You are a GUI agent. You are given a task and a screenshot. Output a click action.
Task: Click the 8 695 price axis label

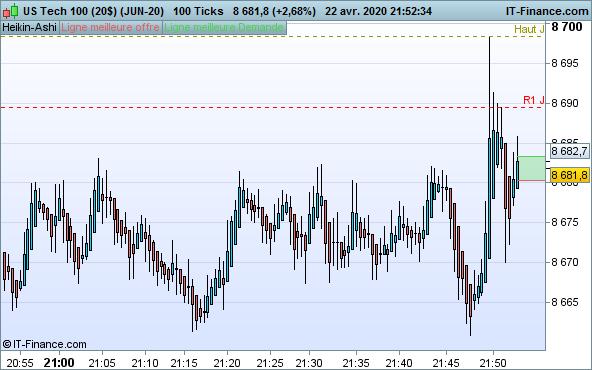pyautogui.click(x=565, y=63)
